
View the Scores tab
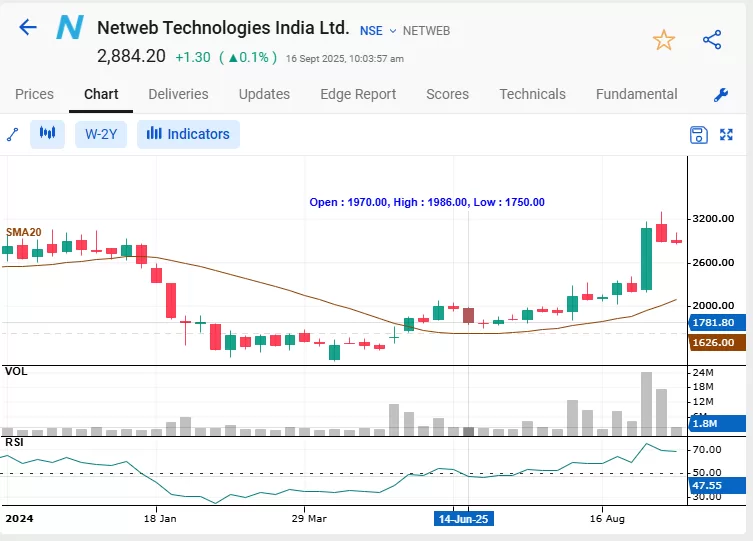point(447,94)
